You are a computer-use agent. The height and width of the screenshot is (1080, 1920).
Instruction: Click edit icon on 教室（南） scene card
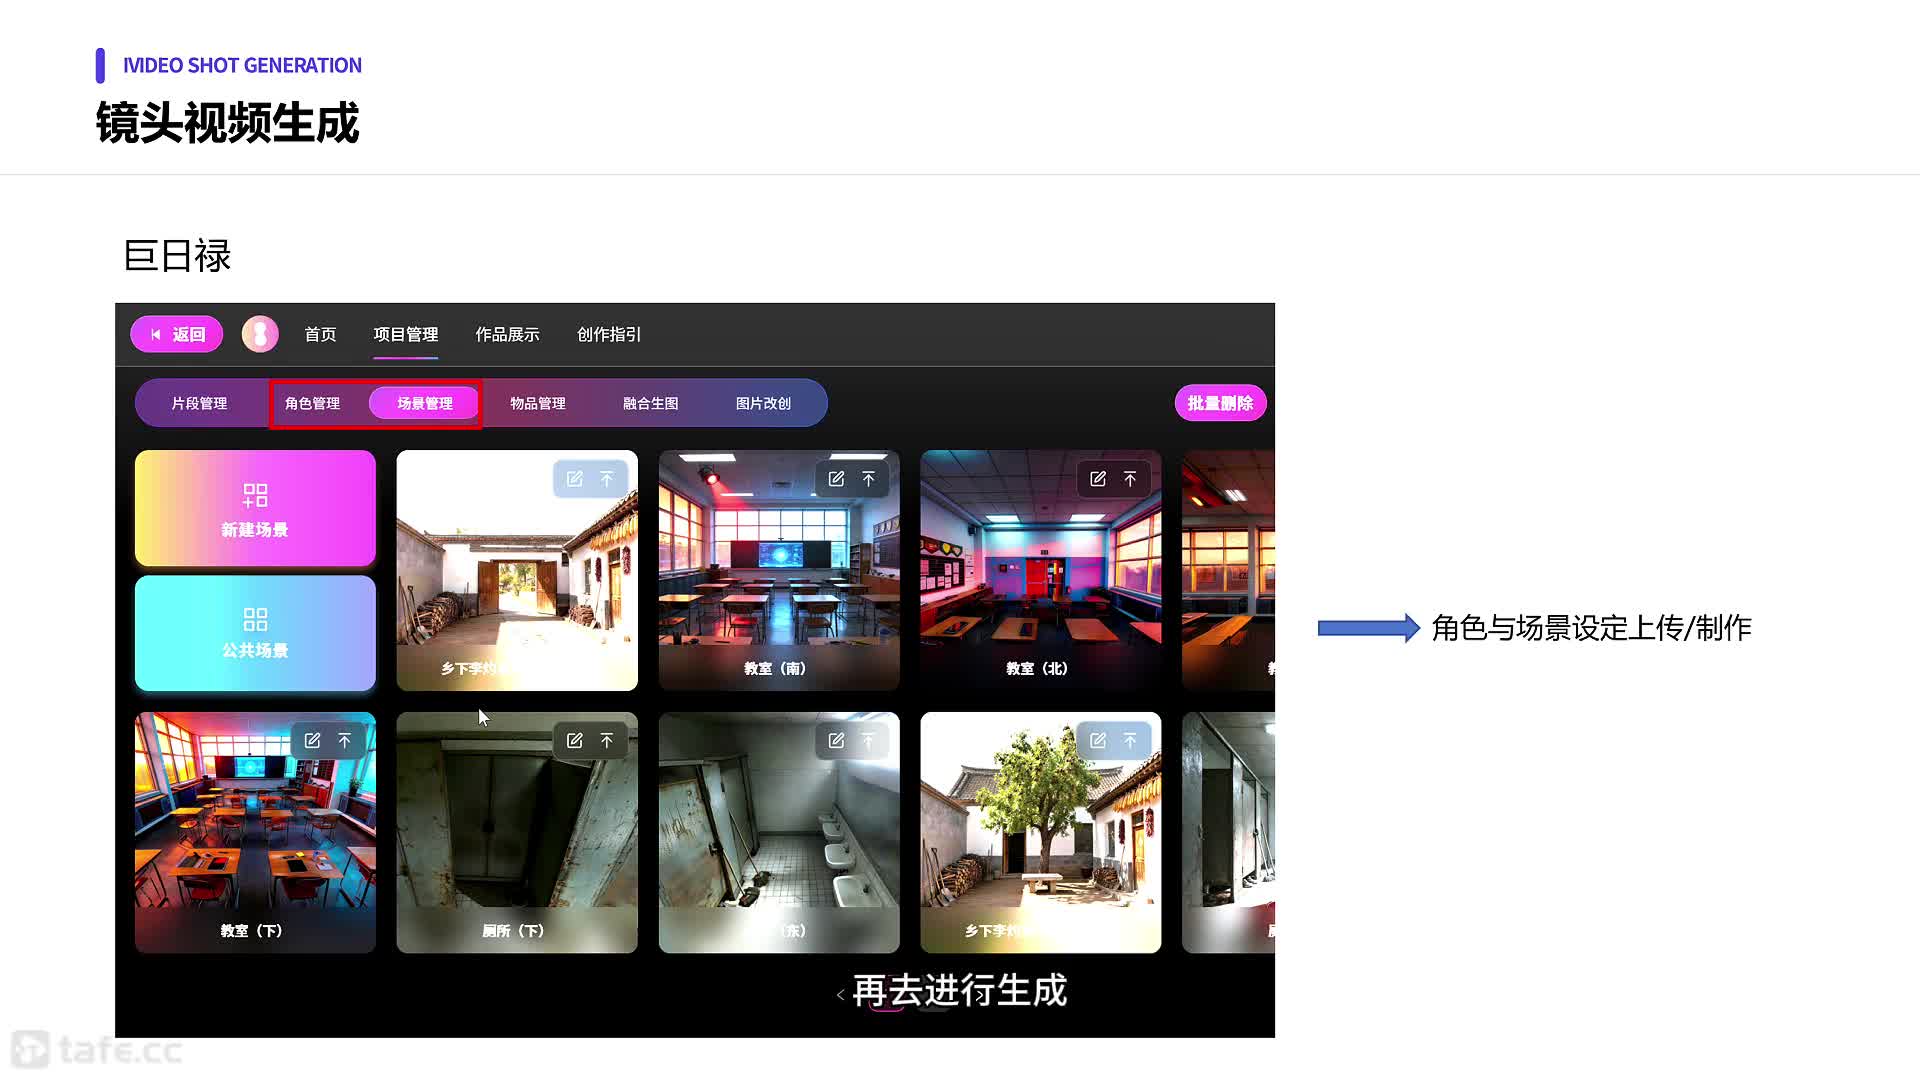pyautogui.click(x=836, y=479)
